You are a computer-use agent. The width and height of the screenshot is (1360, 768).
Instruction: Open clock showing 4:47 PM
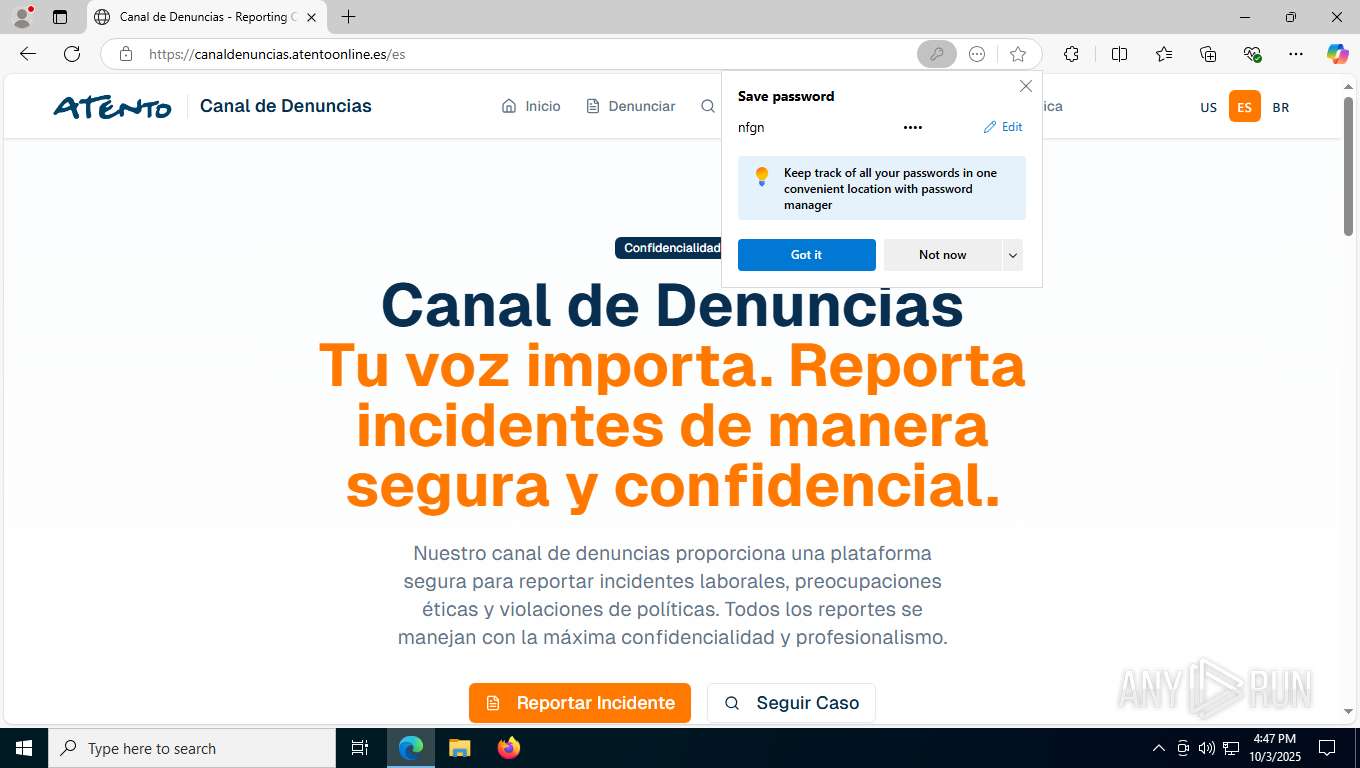point(1275,748)
